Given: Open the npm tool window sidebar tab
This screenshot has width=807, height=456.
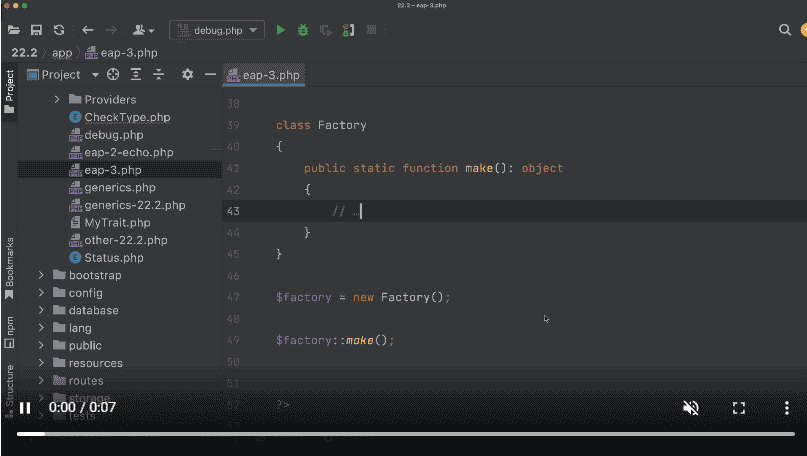Looking at the screenshot, I should click(x=9, y=332).
